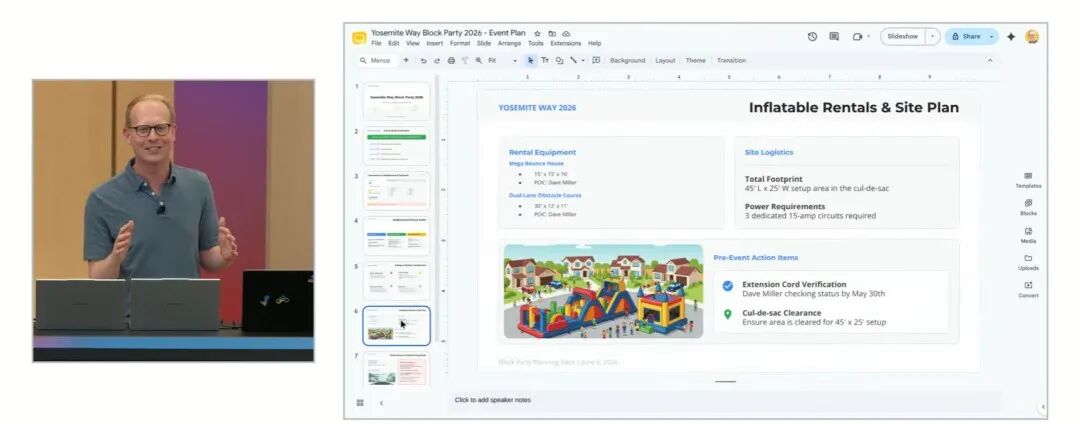Screen dimensions: 1080x424
Task: Select the text box tool
Action: click(x=545, y=61)
